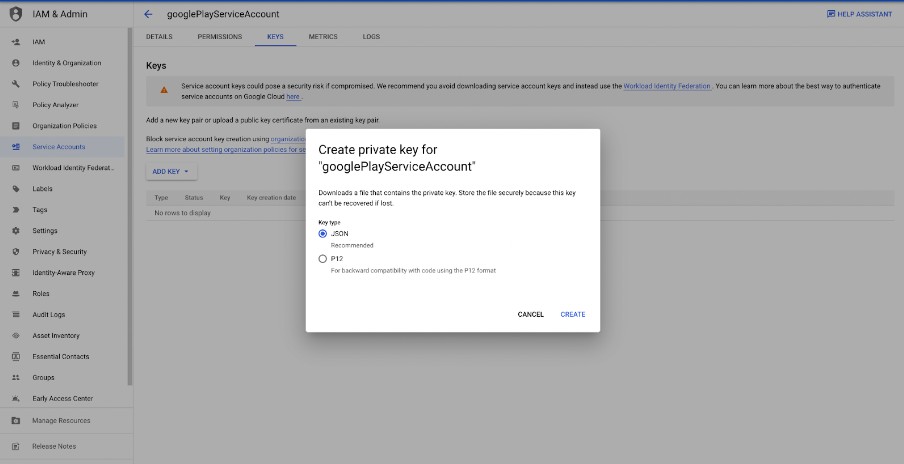Click the Manage Resources icon
This screenshot has height=464, width=904.
coord(16,421)
